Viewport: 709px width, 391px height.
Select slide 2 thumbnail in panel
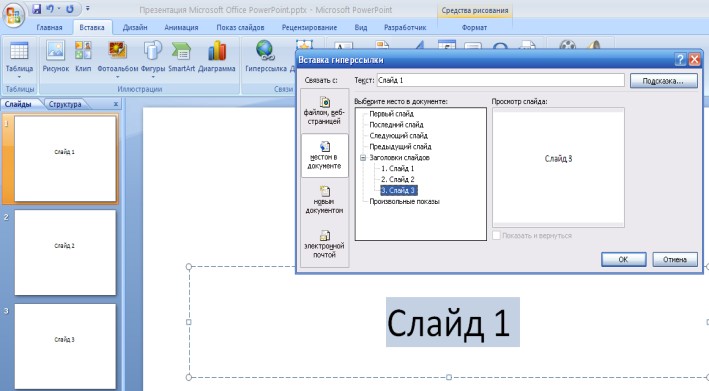65,252
